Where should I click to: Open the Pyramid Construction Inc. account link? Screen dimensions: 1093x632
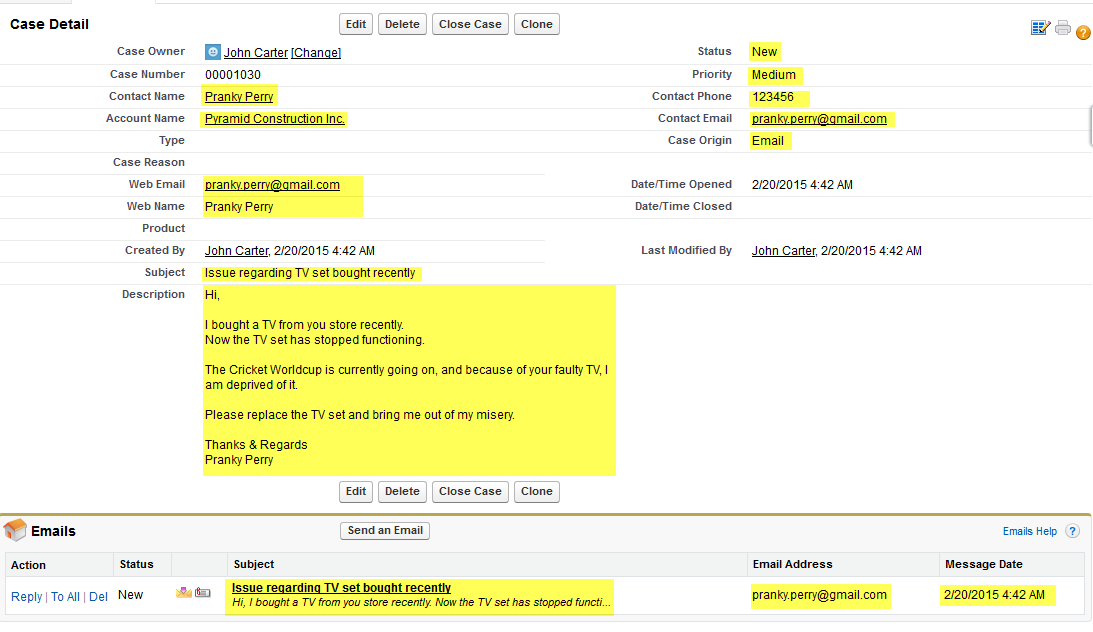tap(275, 119)
